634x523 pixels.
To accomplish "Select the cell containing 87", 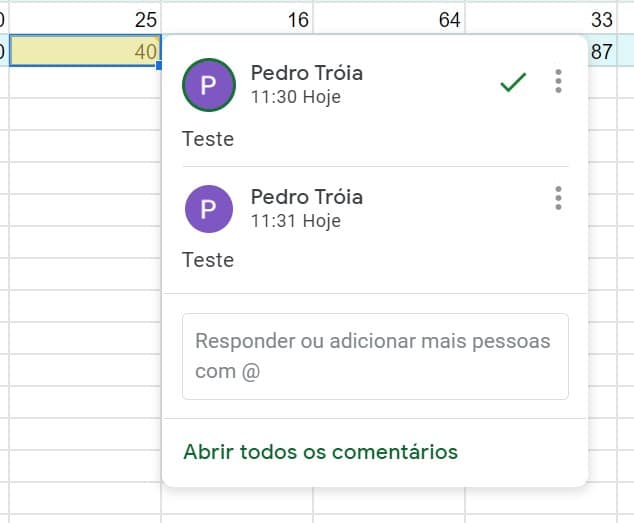I will 602,51.
